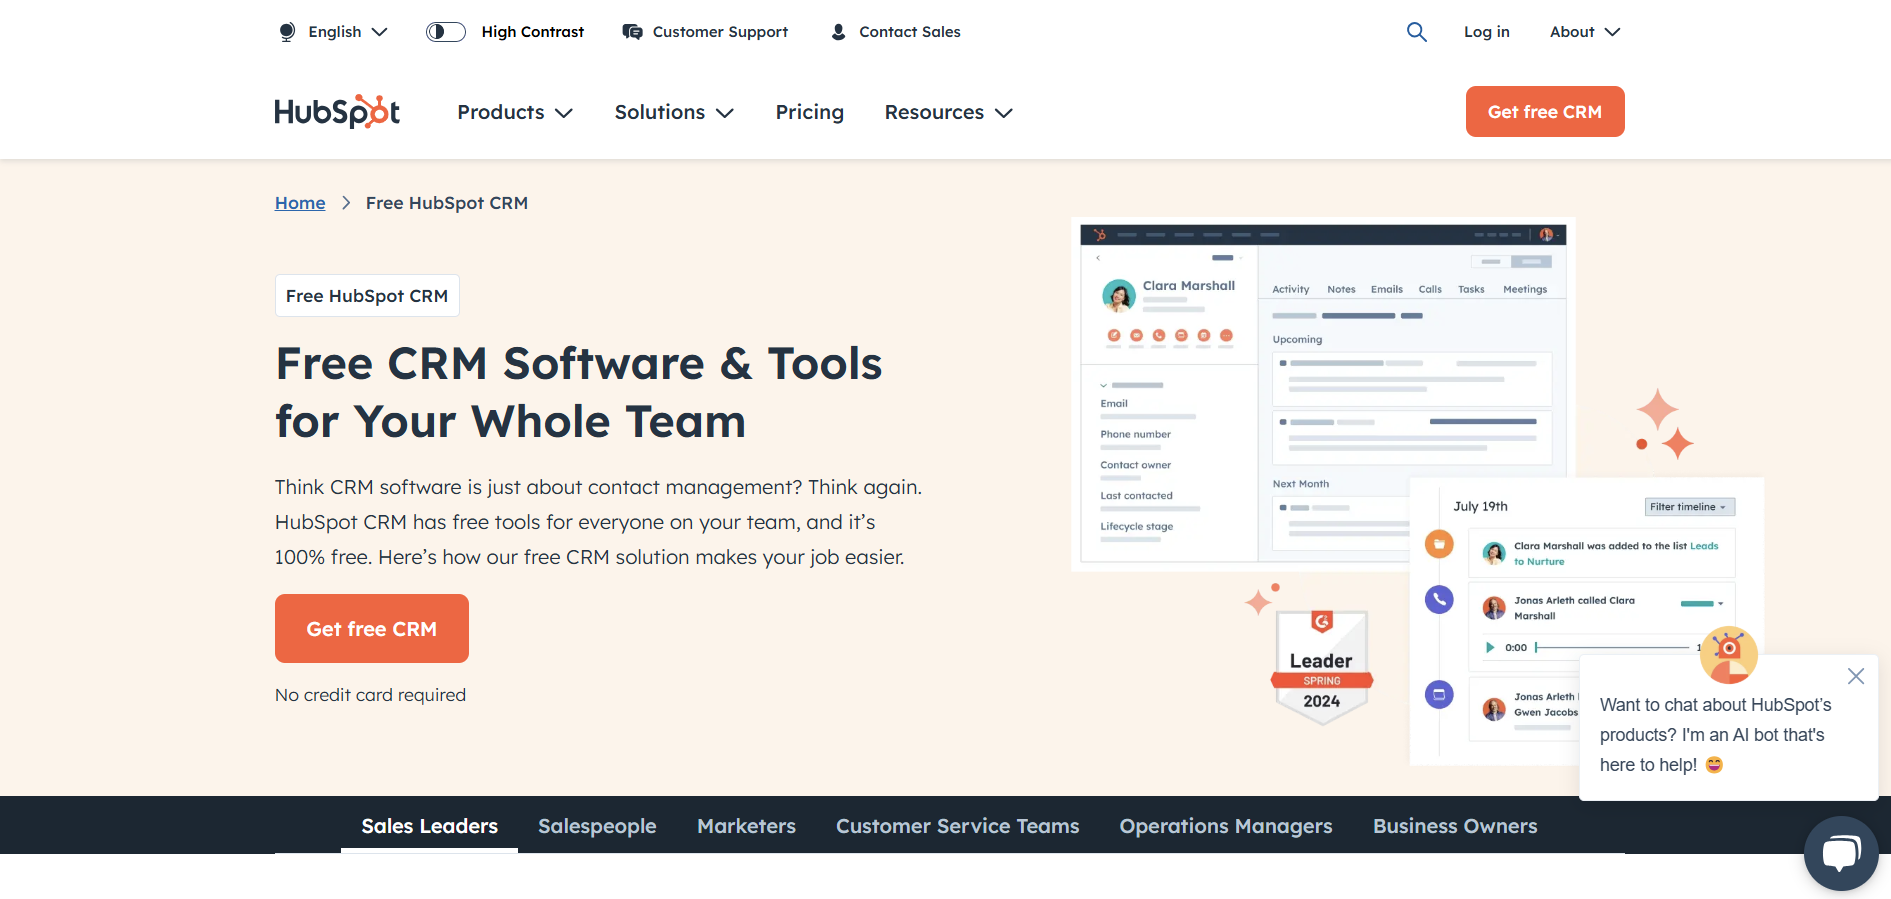Select the Sales Leaders tab

coord(429,826)
